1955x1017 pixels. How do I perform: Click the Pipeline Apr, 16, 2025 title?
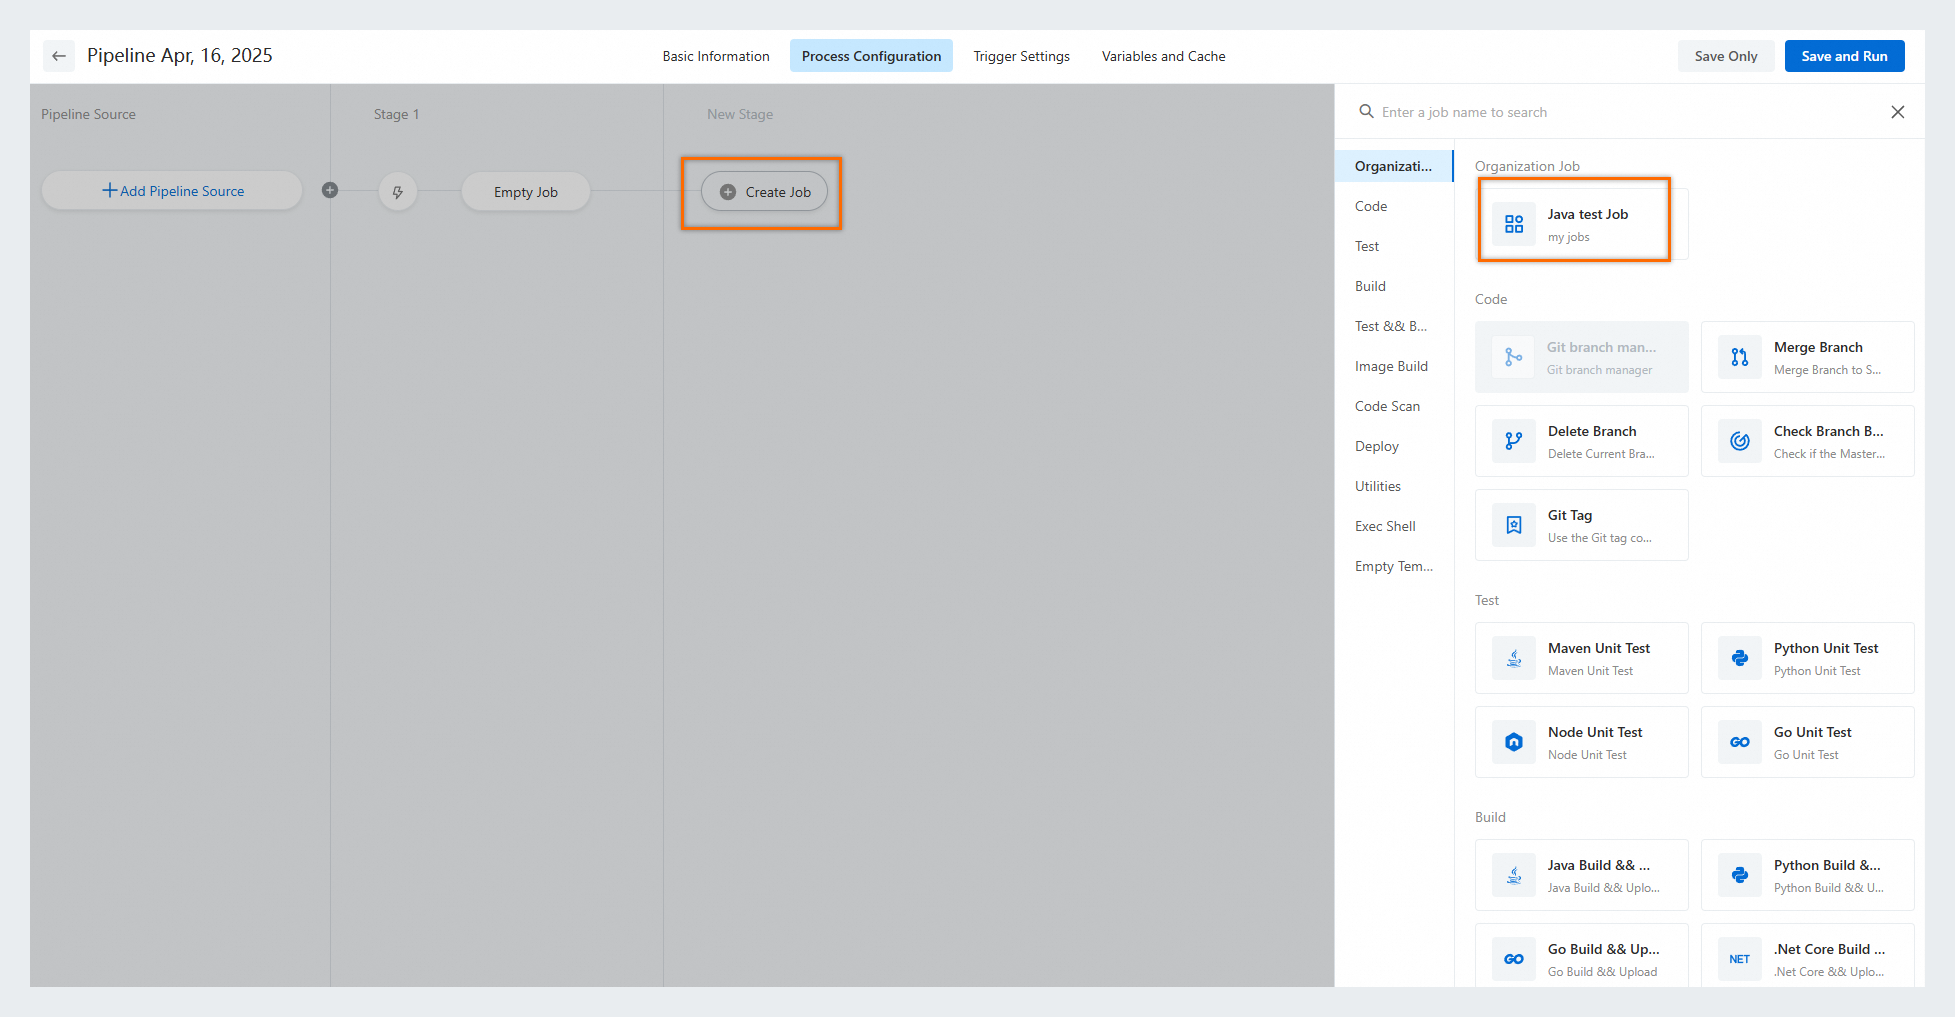click(180, 56)
